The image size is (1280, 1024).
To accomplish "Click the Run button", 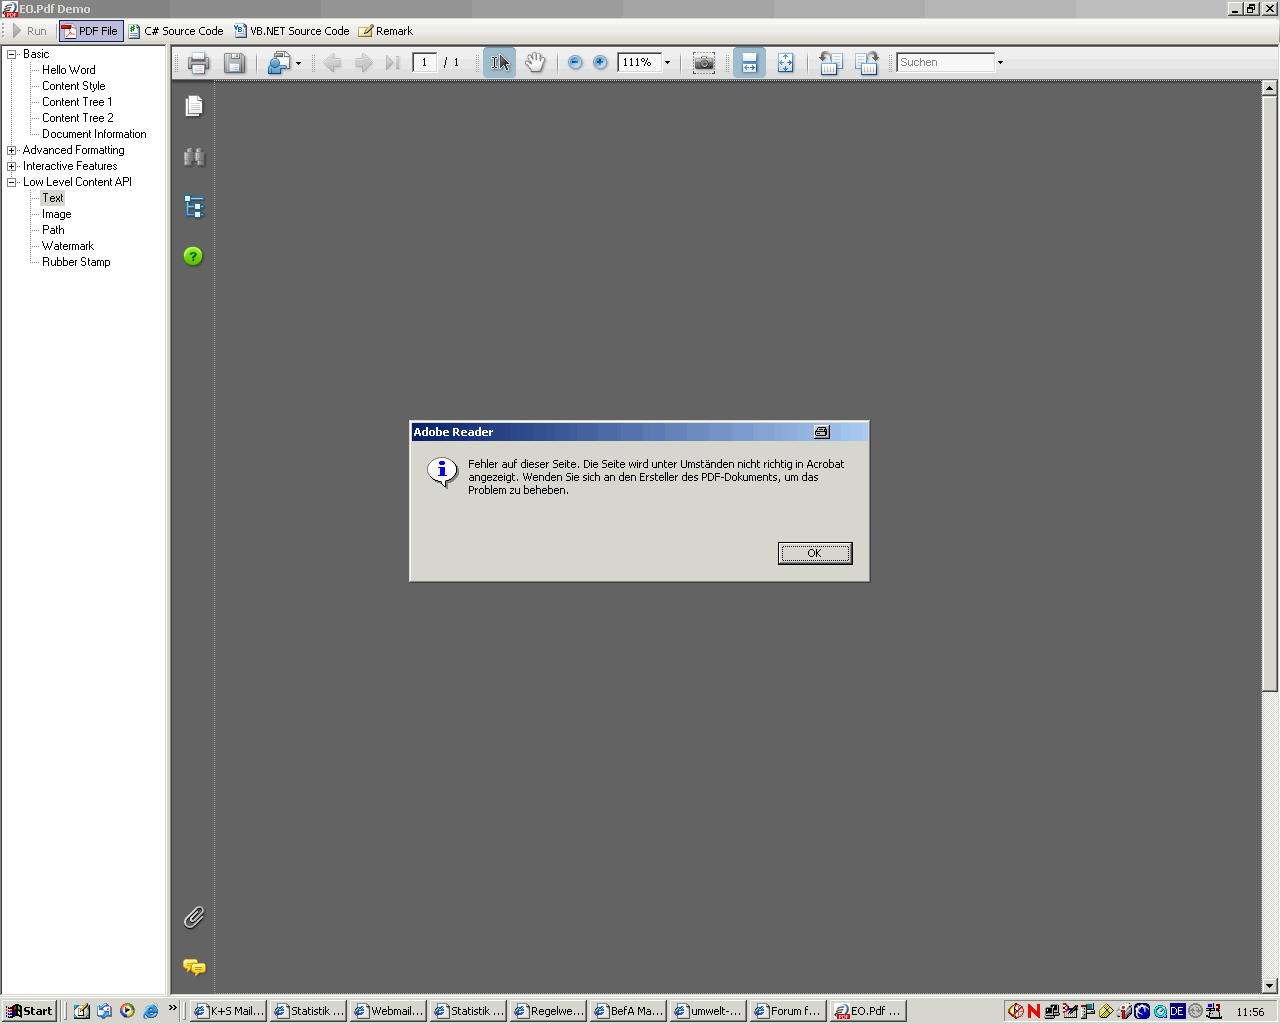I will tap(29, 31).
